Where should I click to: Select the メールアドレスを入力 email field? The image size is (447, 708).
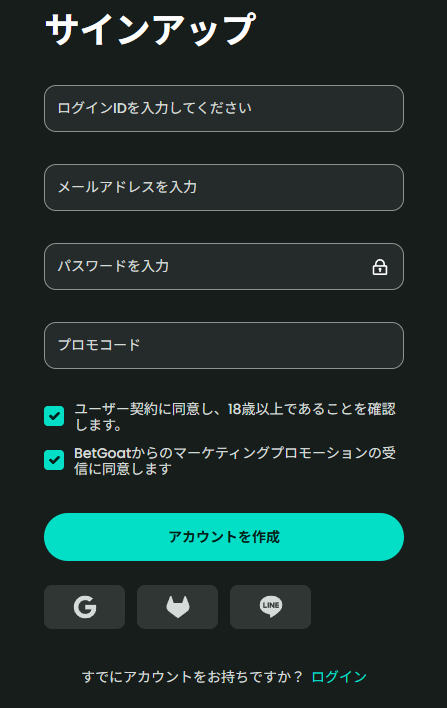pyautogui.click(x=224, y=187)
